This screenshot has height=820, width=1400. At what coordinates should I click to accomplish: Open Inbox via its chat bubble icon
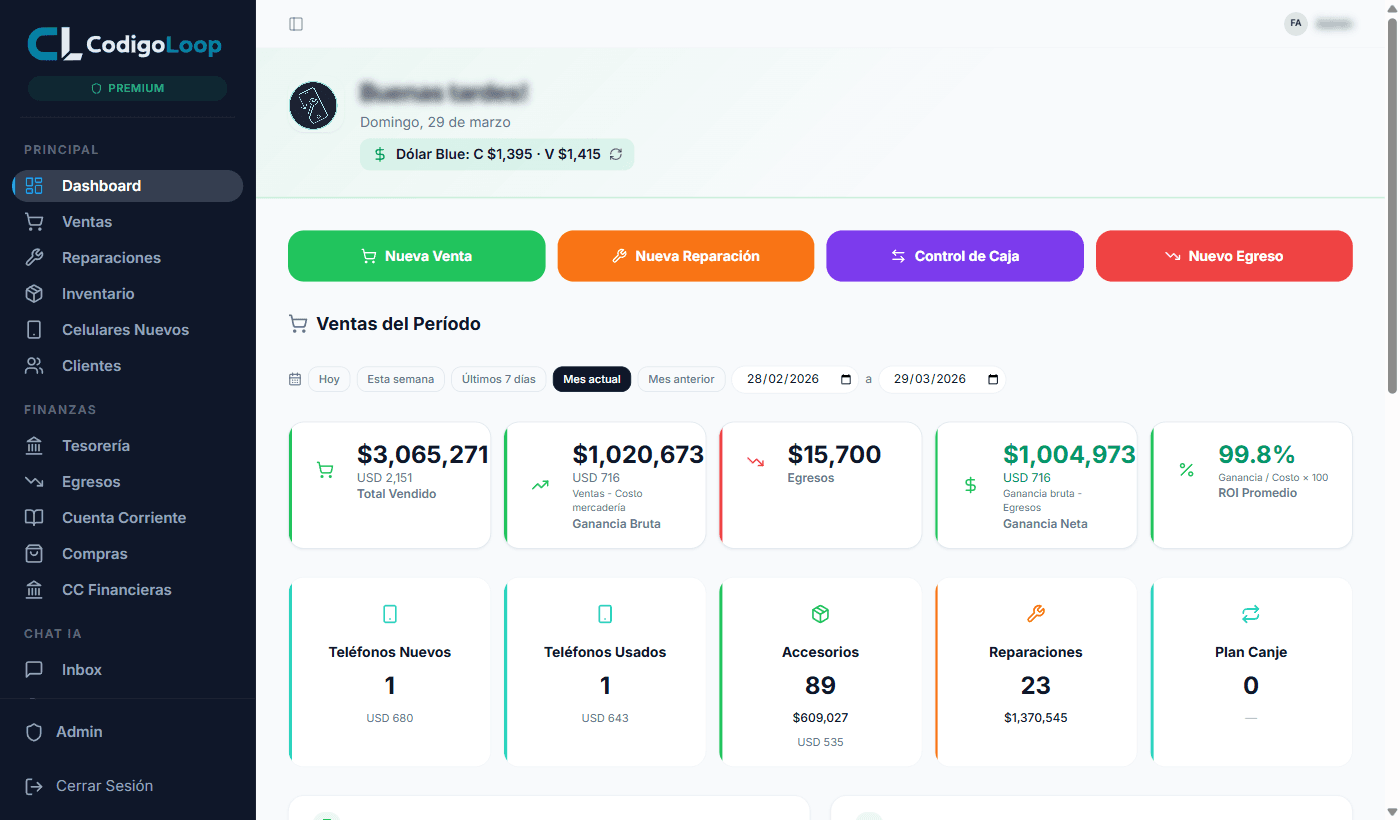coord(34,669)
